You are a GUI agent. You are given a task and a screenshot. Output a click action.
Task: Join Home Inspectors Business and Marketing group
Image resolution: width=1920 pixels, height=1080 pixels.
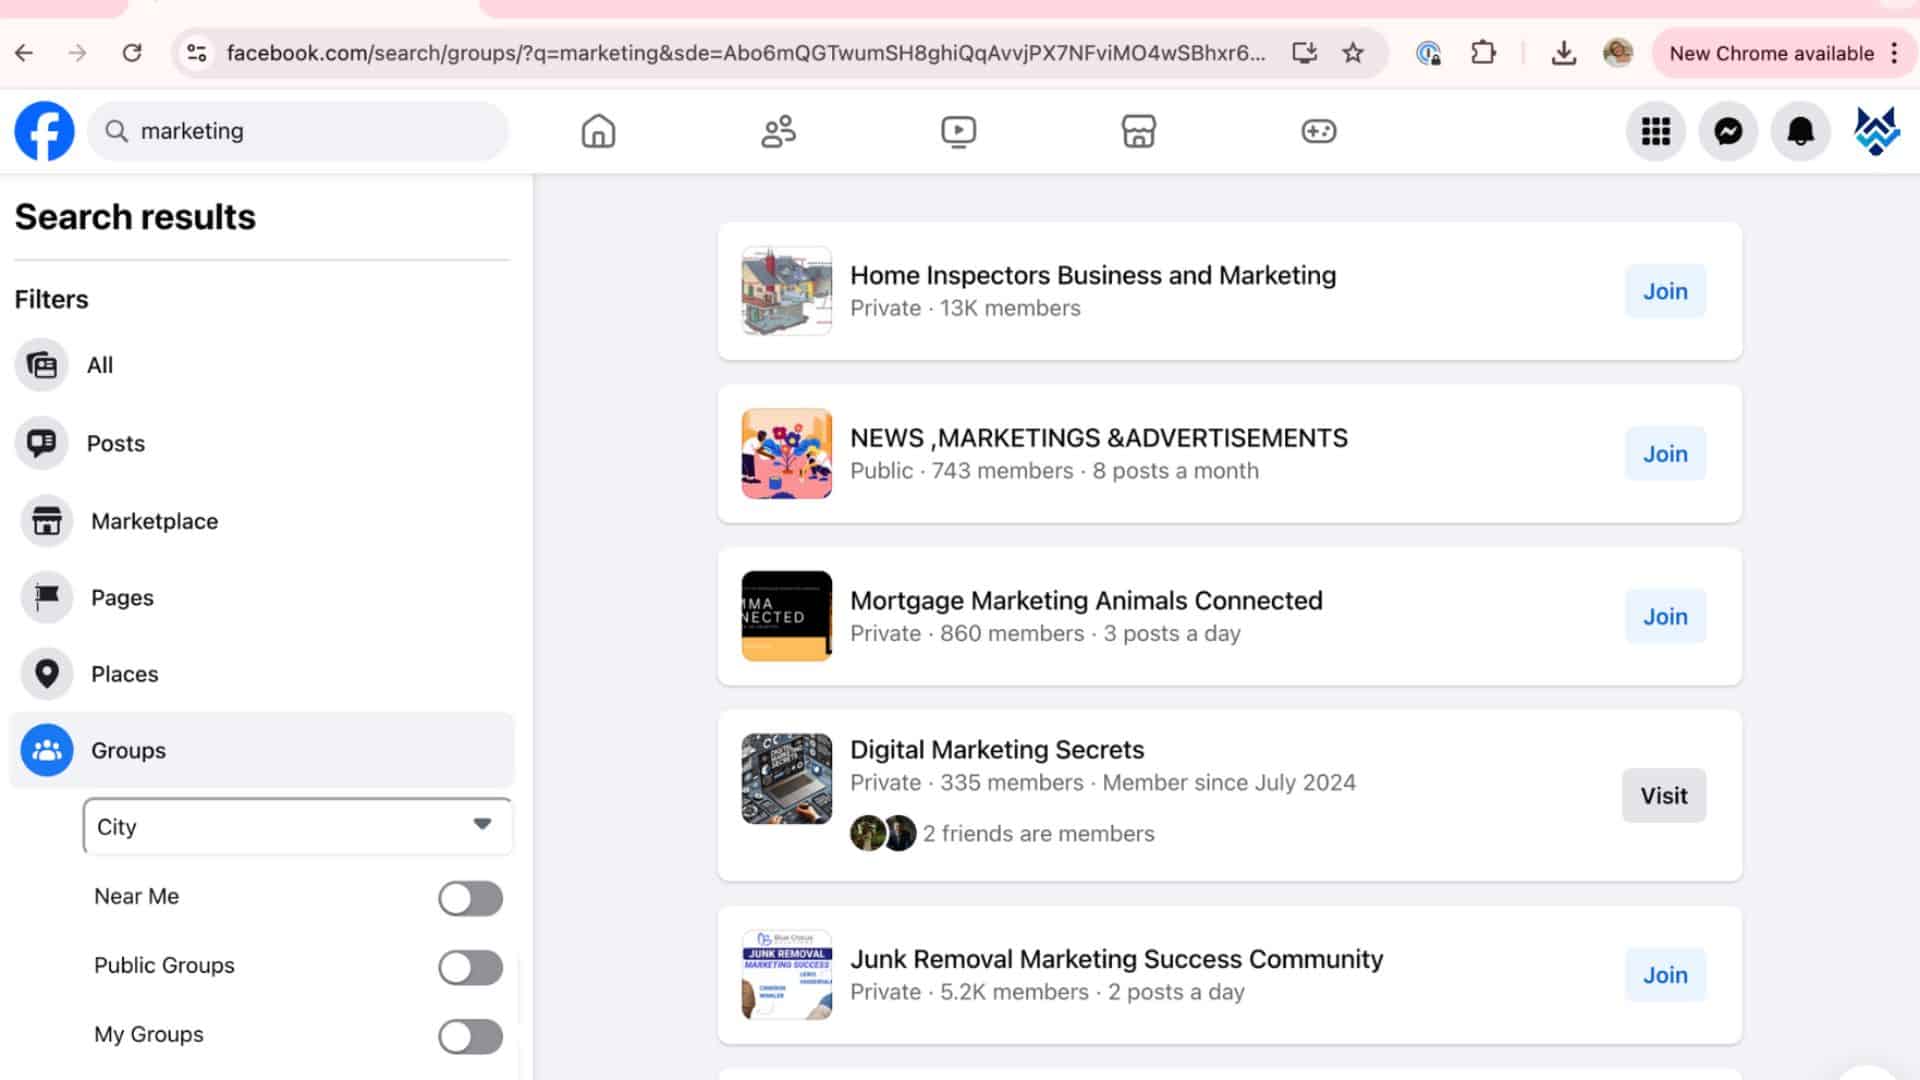tap(1665, 291)
